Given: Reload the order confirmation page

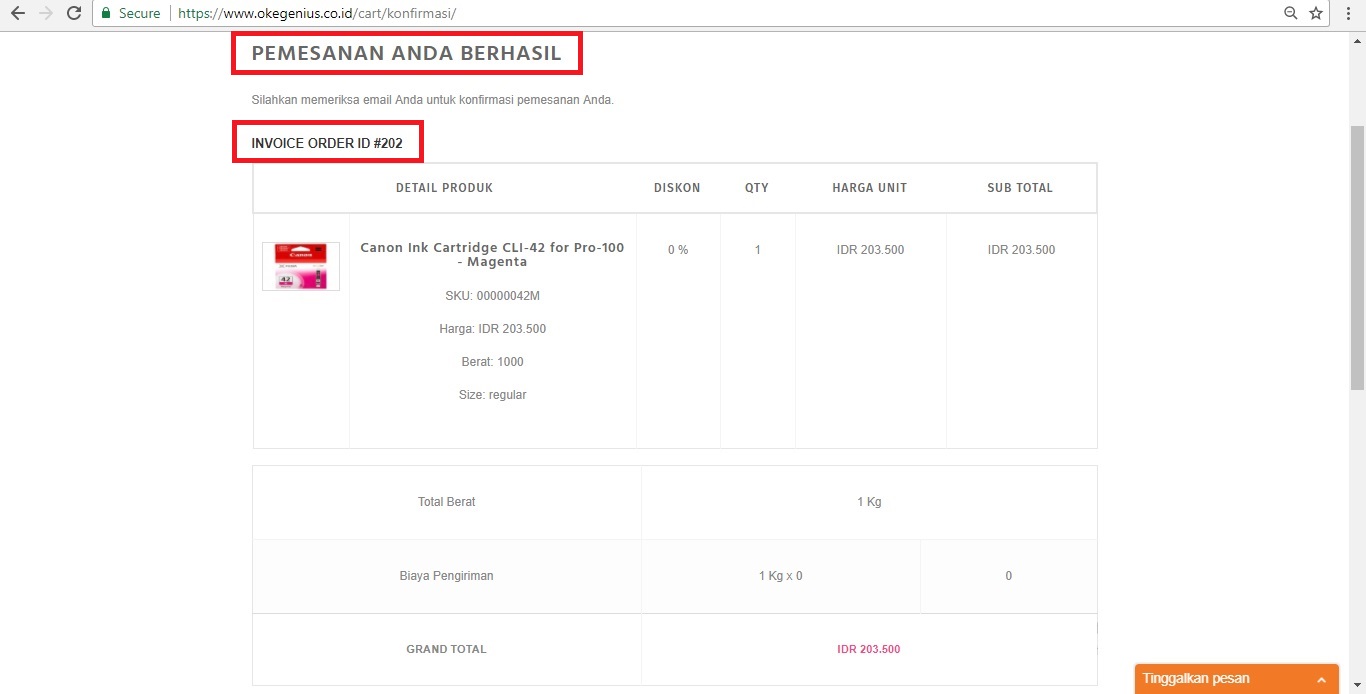Looking at the screenshot, I should [73, 14].
